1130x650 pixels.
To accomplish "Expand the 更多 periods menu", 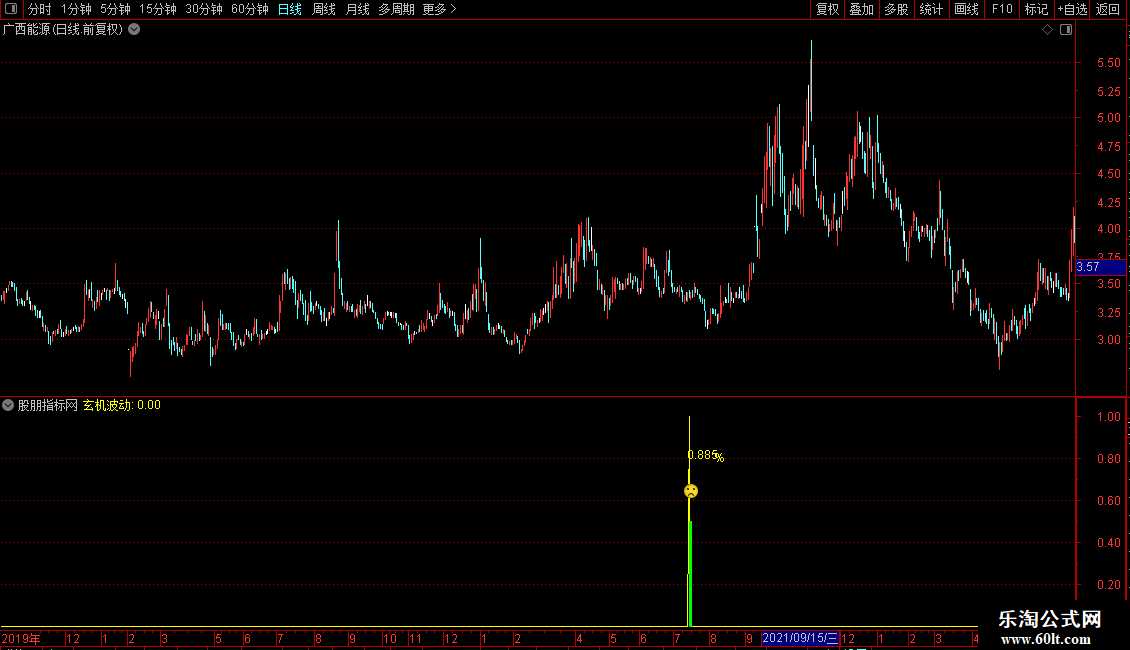I will click(440, 9).
